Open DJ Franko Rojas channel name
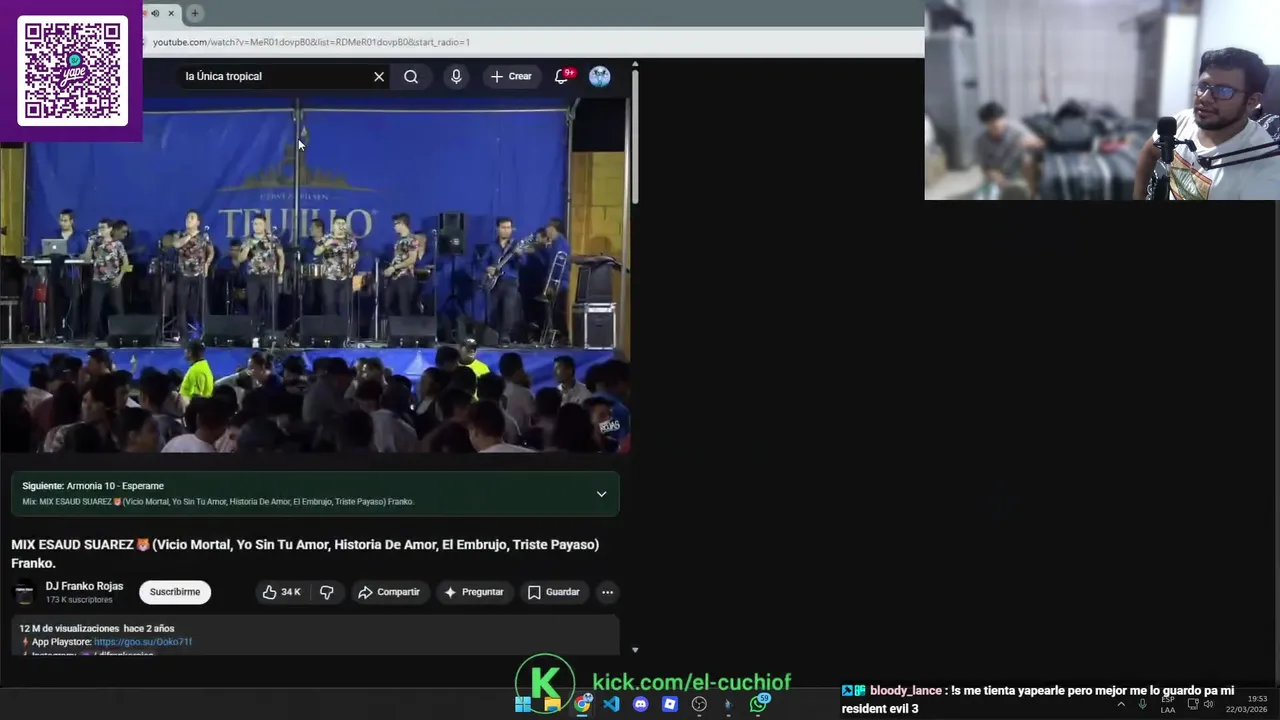 click(84, 586)
